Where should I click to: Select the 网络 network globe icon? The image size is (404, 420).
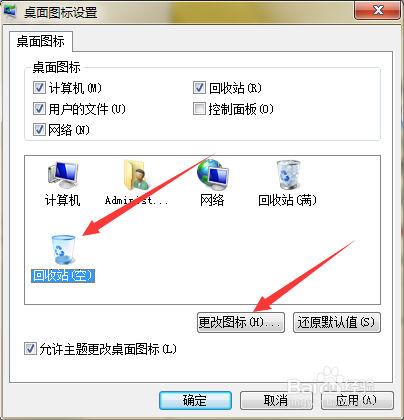[212, 174]
